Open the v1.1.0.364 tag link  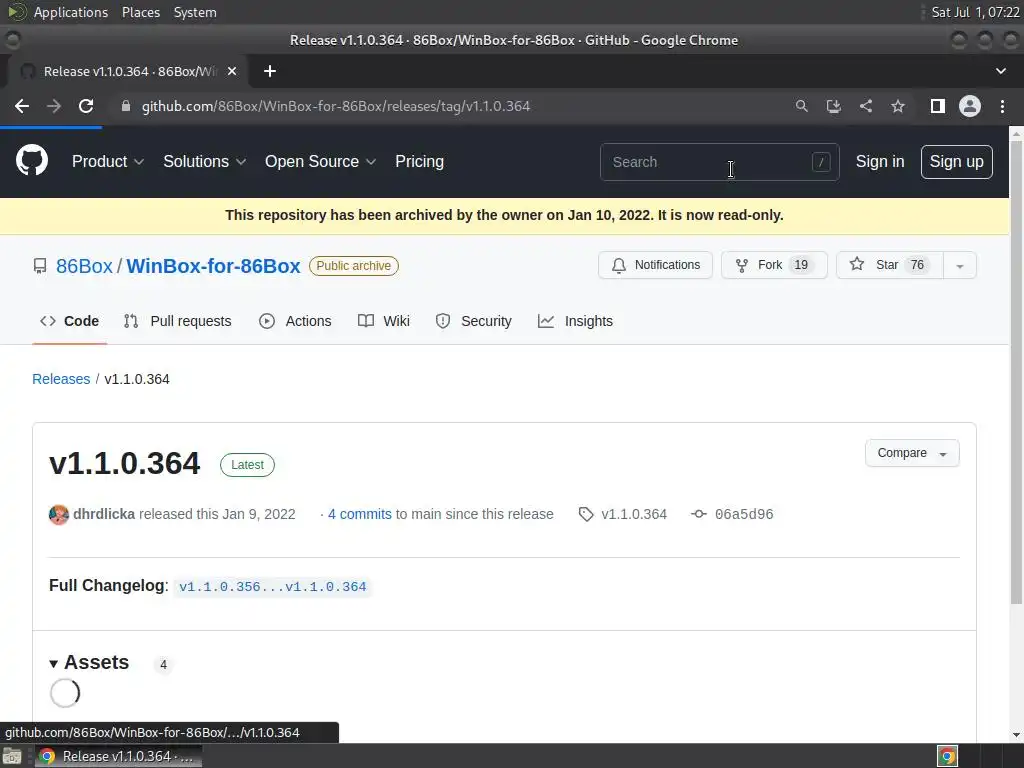click(634, 515)
